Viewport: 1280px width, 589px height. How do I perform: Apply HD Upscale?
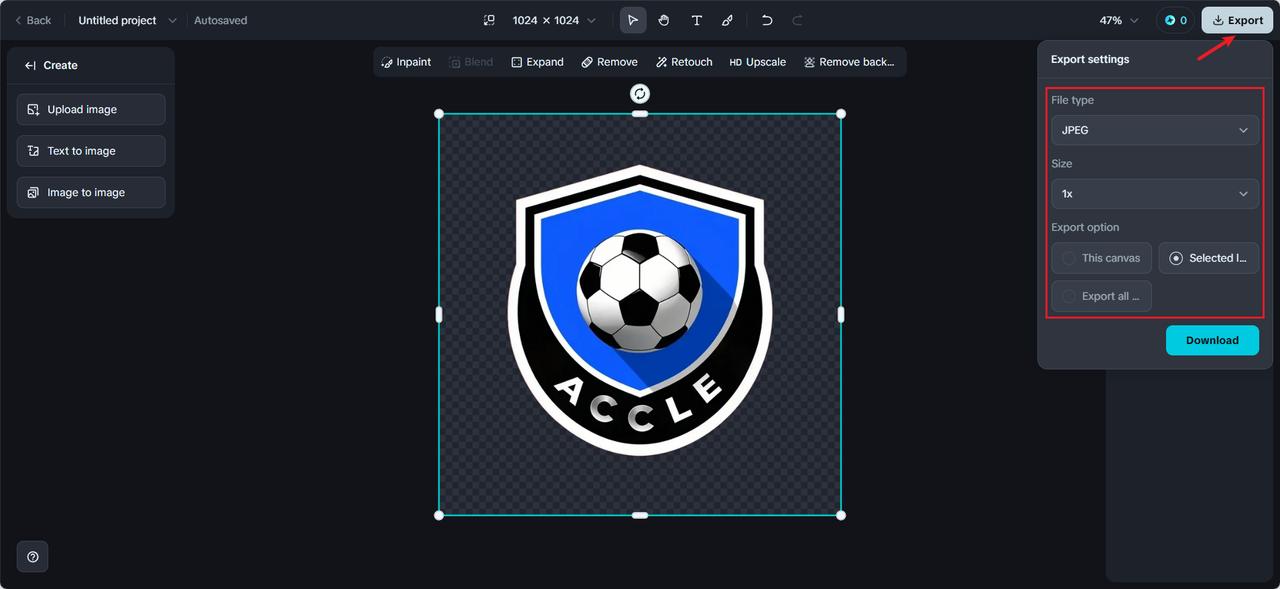[757, 62]
